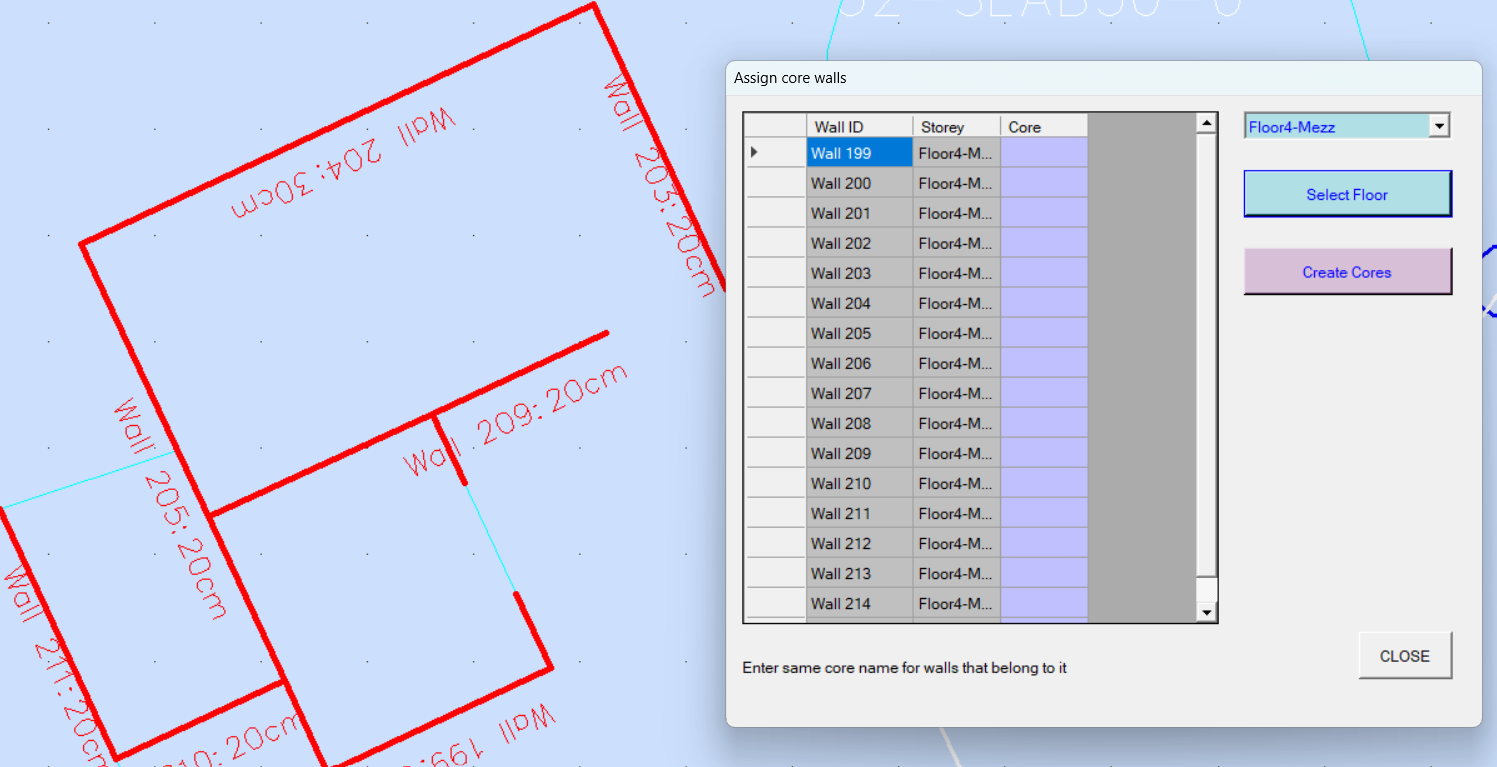Click the Wall ID column header

859,126
